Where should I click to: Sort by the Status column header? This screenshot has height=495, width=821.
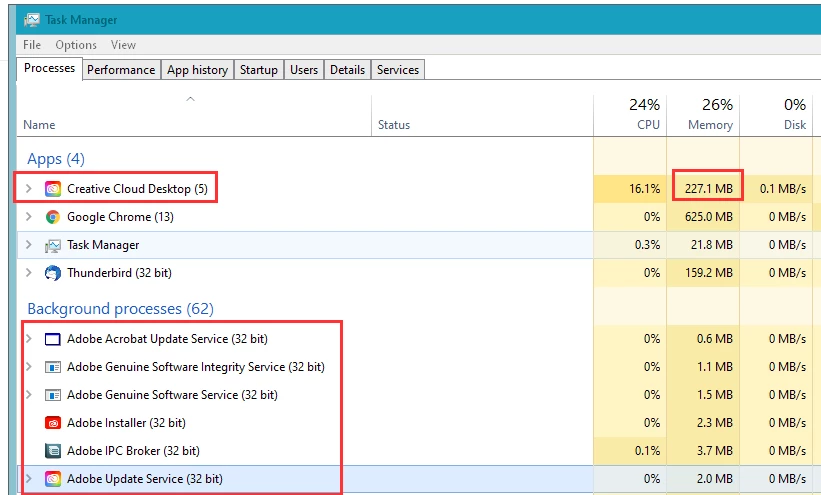click(x=482, y=115)
